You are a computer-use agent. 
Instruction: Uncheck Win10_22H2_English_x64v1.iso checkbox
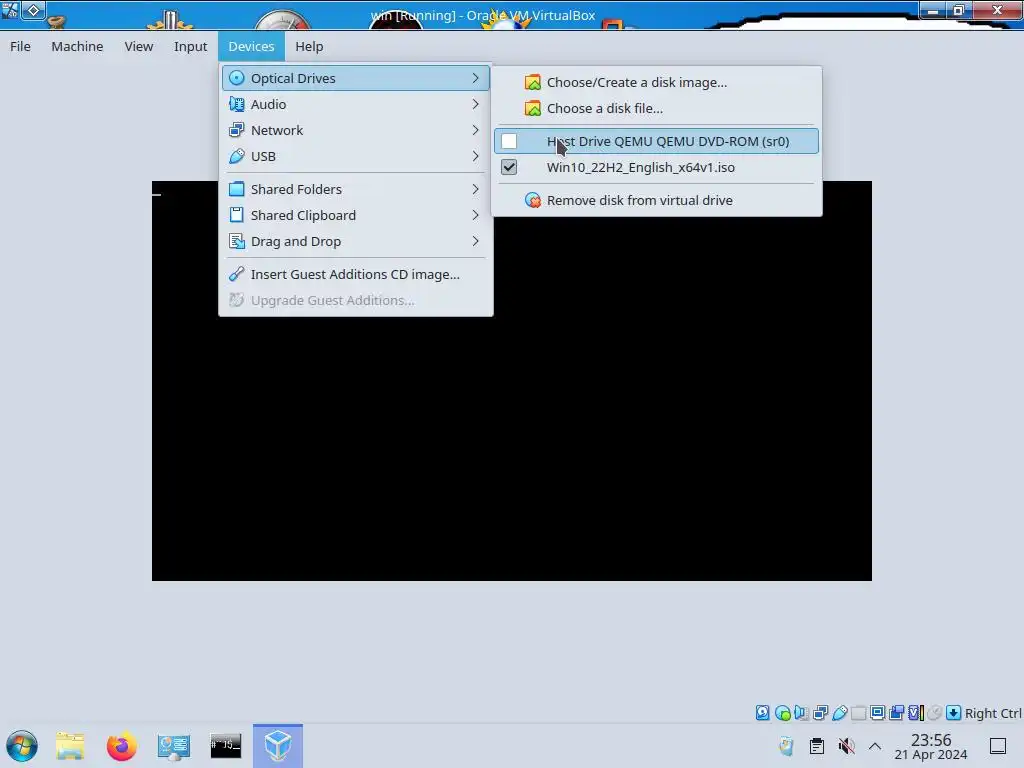509,167
